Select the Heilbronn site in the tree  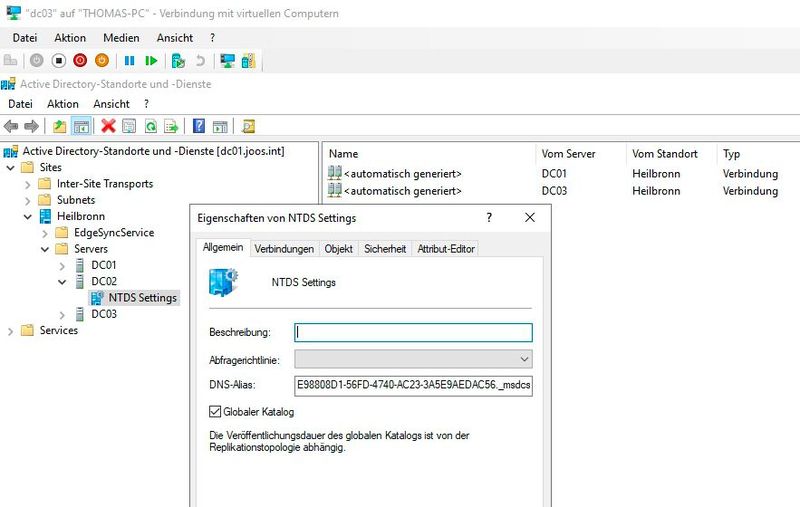coord(81,216)
